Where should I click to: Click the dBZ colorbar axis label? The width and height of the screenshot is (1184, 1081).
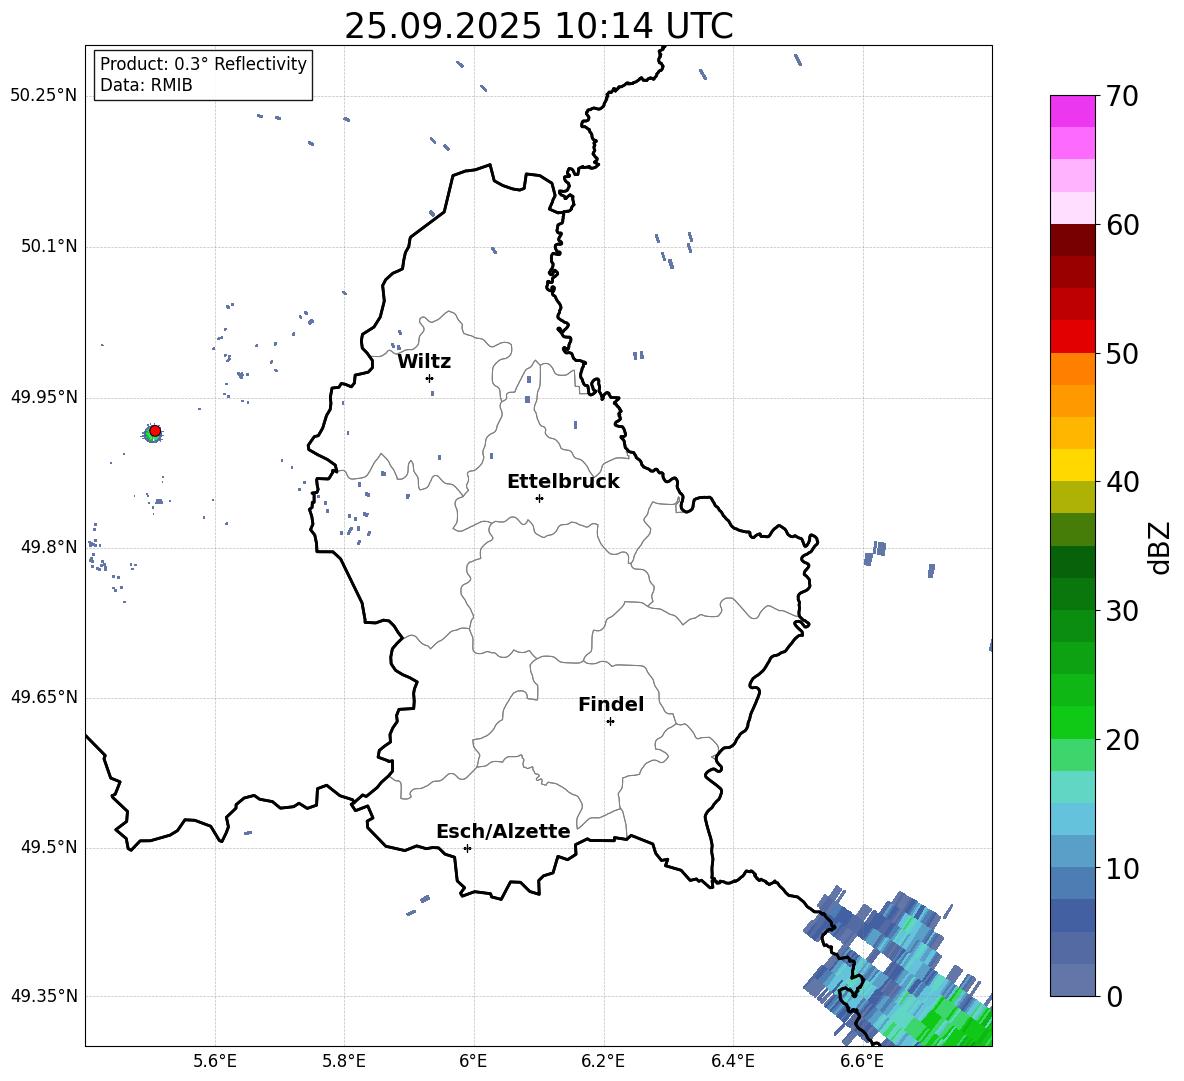tap(1159, 547)
